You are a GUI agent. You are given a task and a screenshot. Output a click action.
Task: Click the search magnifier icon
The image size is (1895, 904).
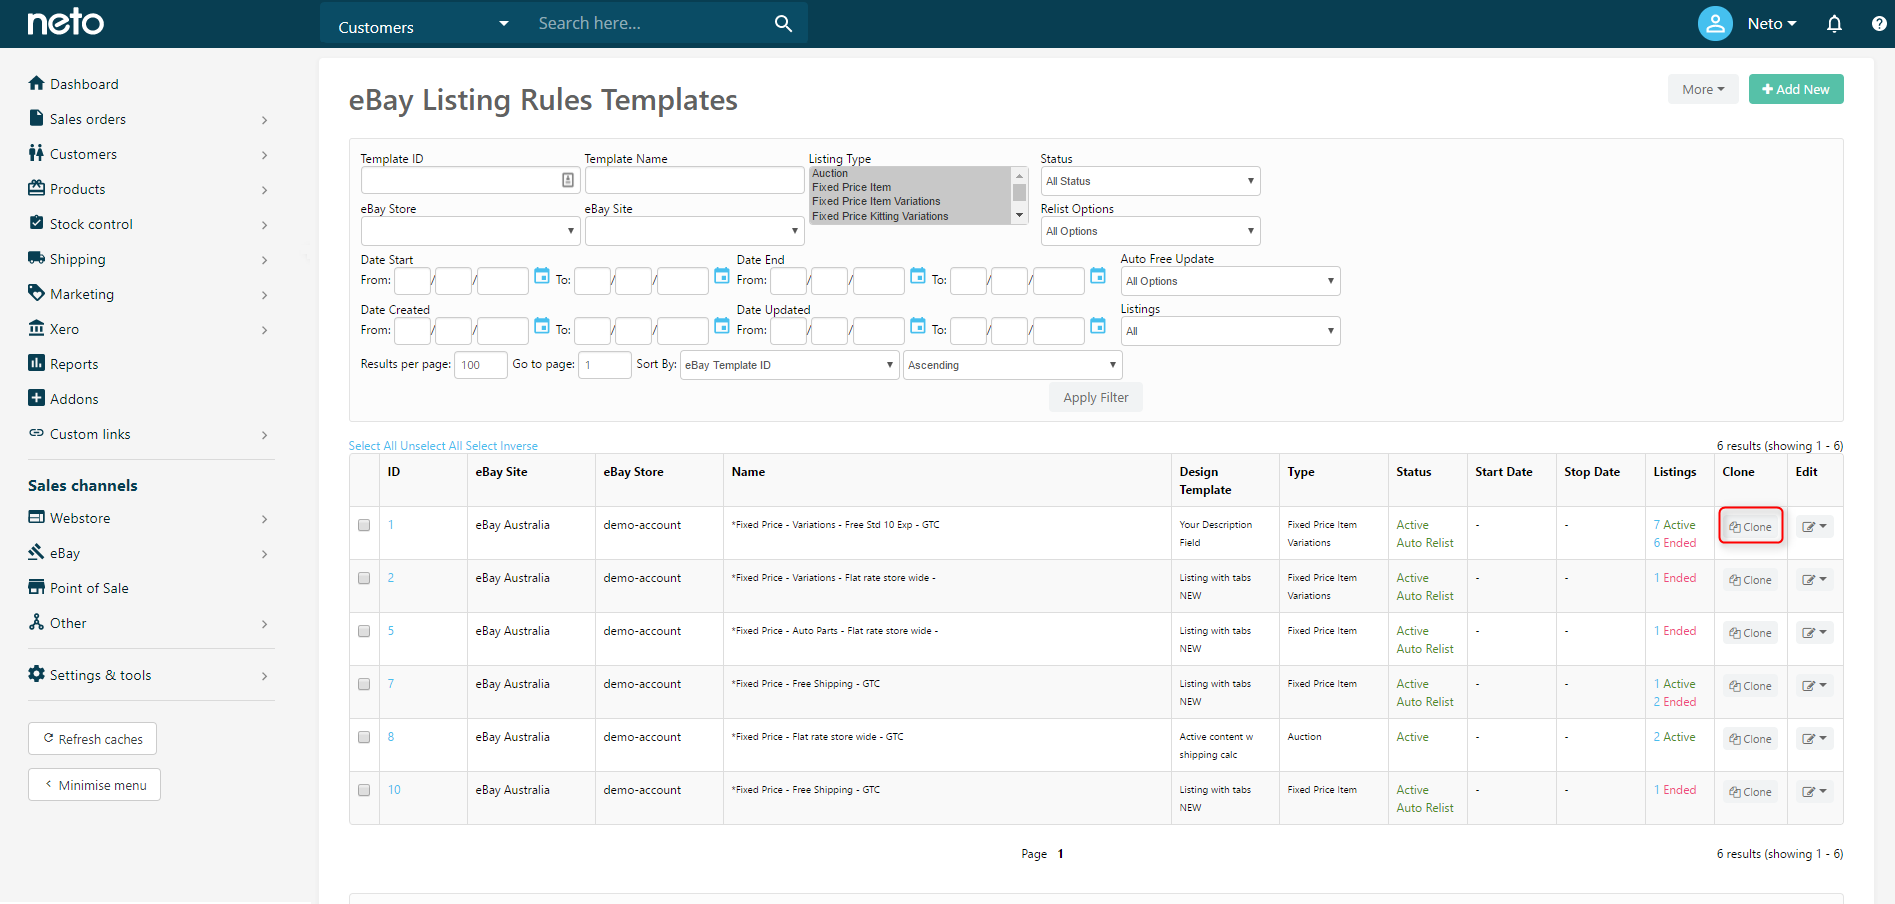coord(783,23)
